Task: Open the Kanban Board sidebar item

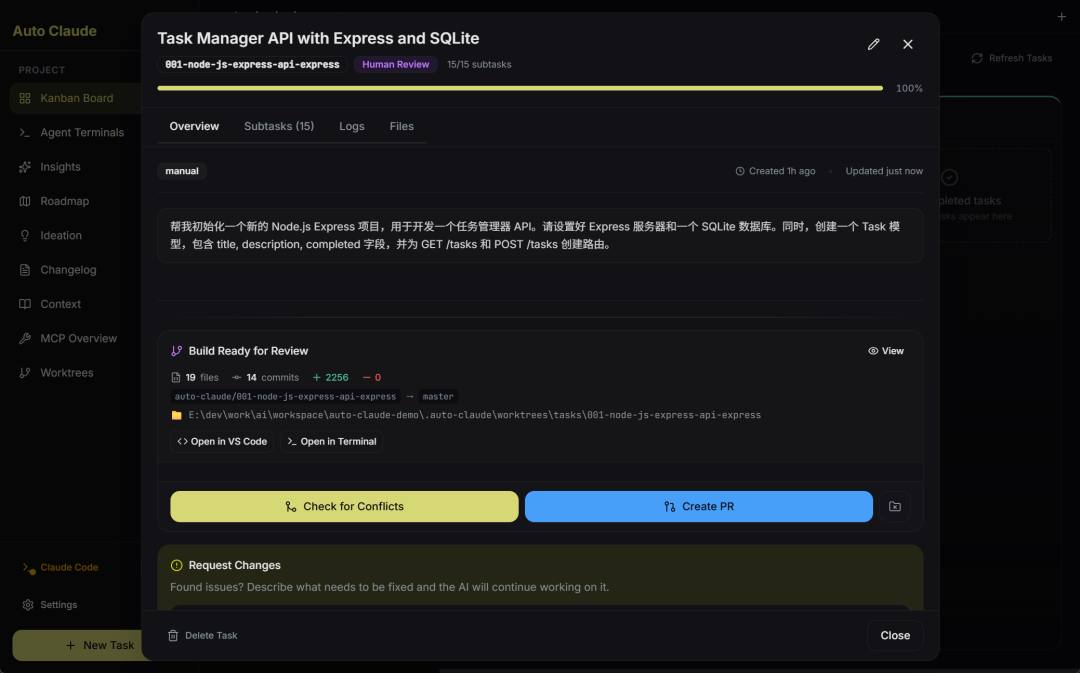Action: pos(76,98)
